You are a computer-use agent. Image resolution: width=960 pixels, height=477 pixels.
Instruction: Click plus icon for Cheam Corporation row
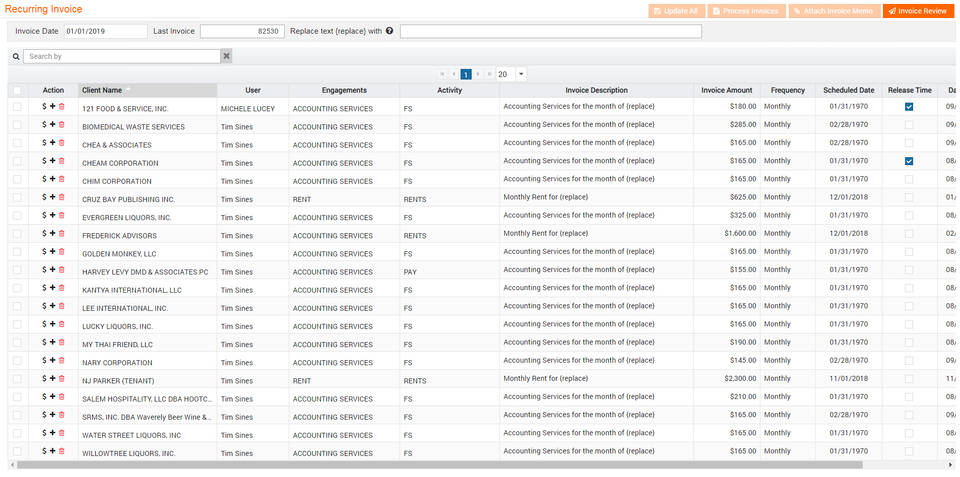coord(52,161)
